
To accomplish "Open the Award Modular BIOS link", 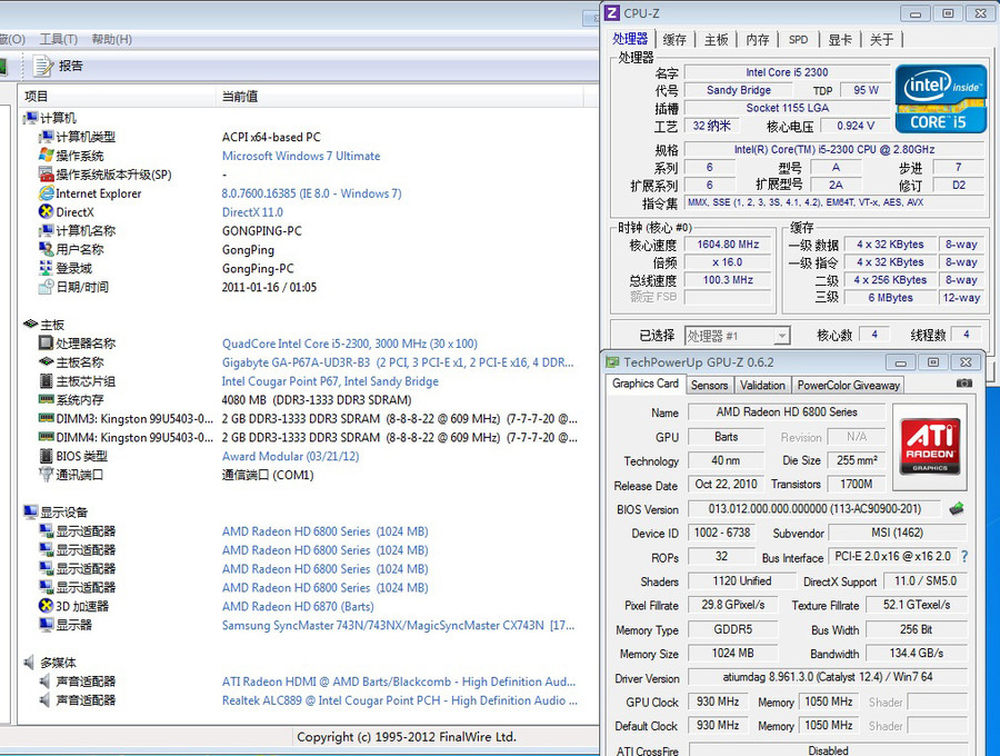I will pyautogui.click(x=290, y=456).
